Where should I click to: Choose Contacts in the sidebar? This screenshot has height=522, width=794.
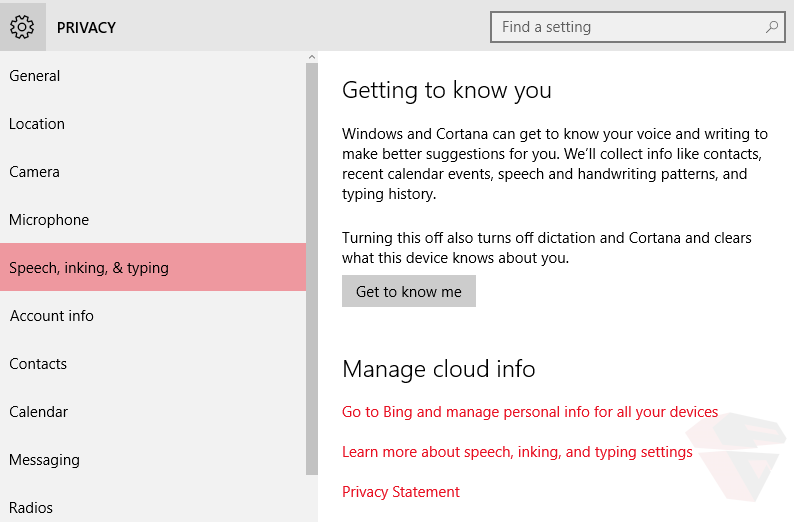38,364
